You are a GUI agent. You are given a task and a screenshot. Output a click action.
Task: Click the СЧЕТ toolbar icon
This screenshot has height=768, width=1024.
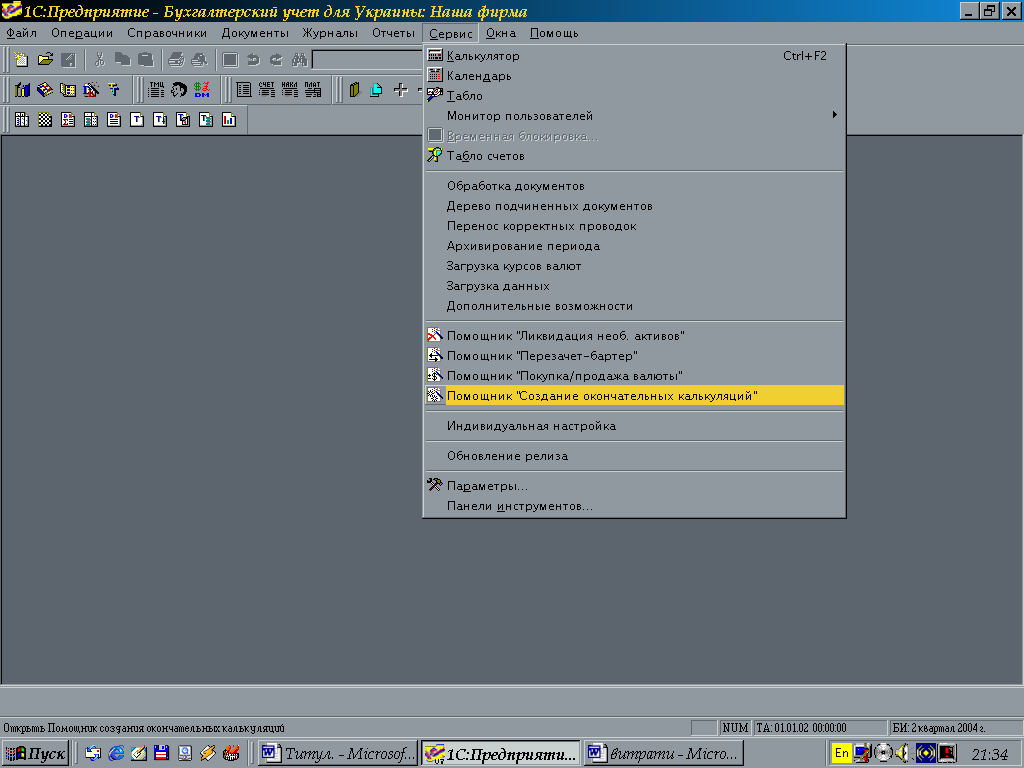pyautogui.click(x=266, y=89)
